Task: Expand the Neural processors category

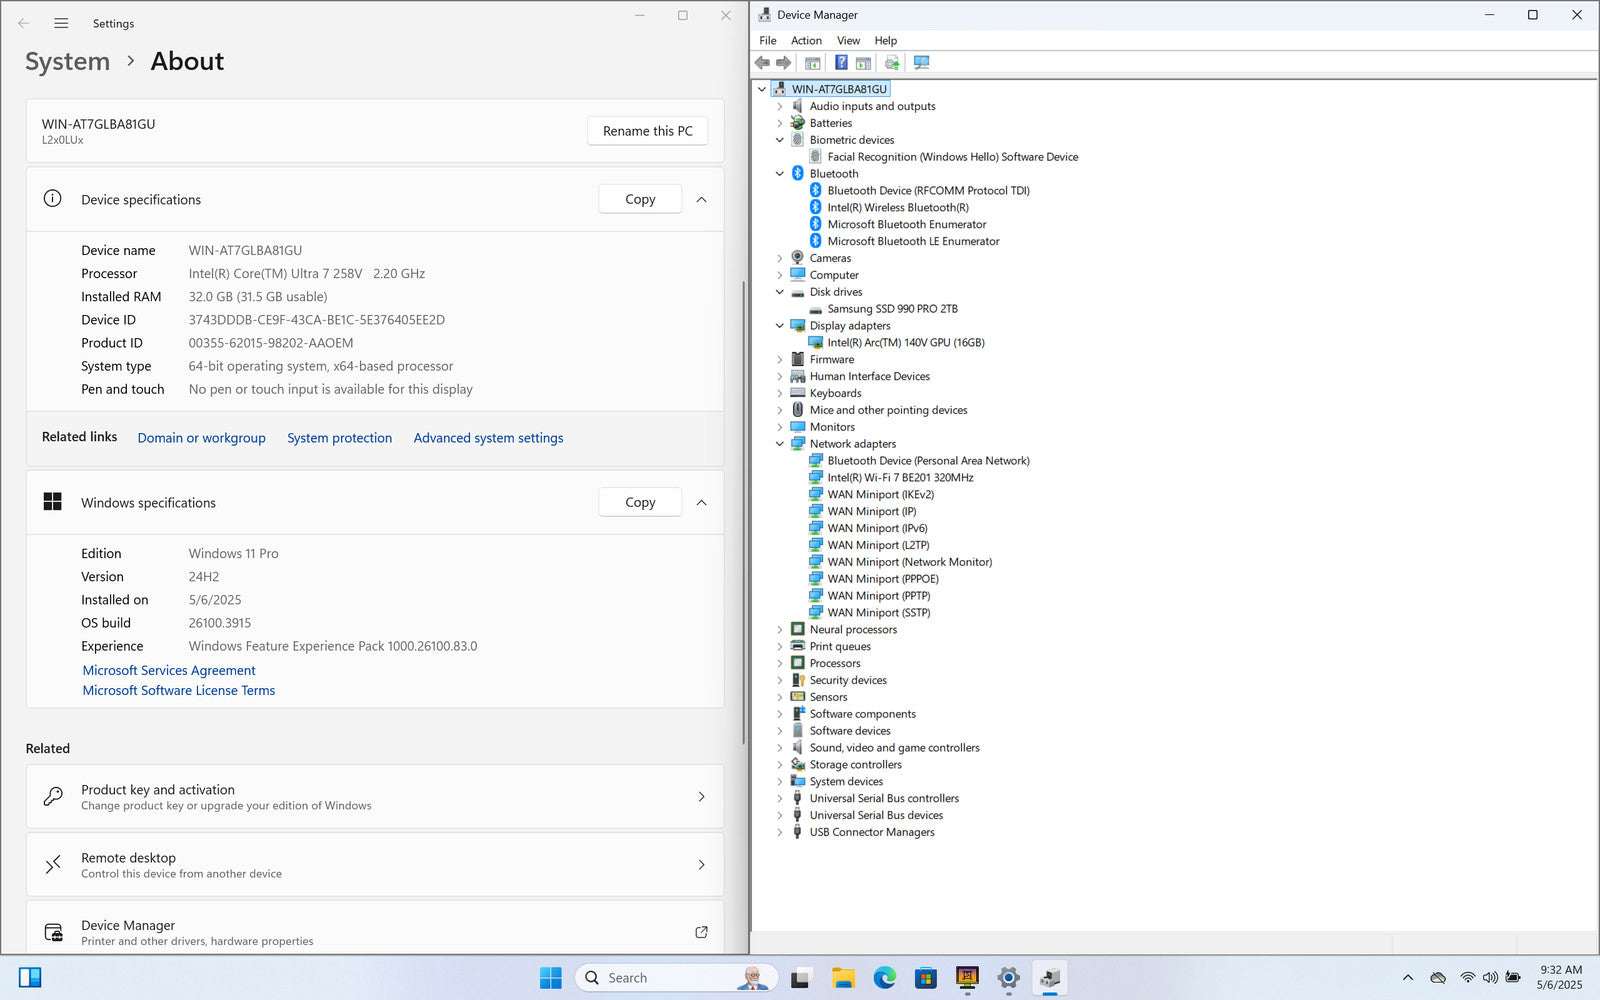Action: click(x=780, y=630)
